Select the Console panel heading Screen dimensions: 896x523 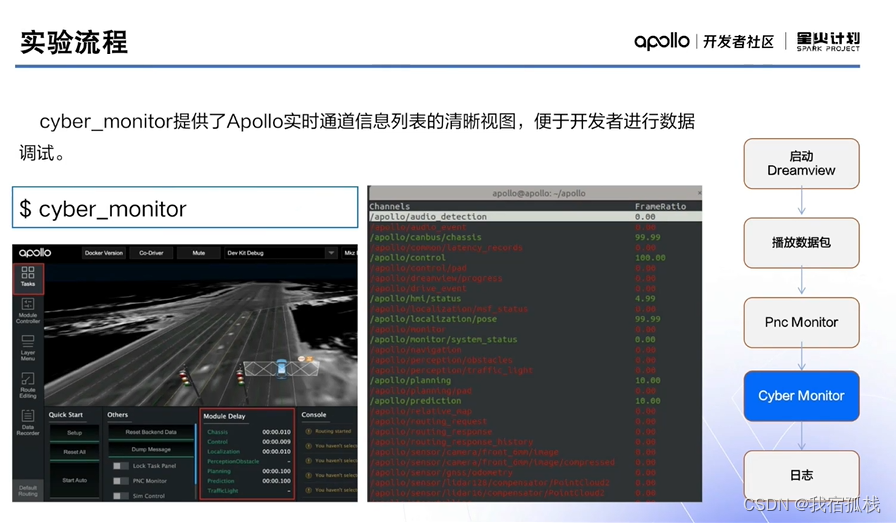(314, 415)
